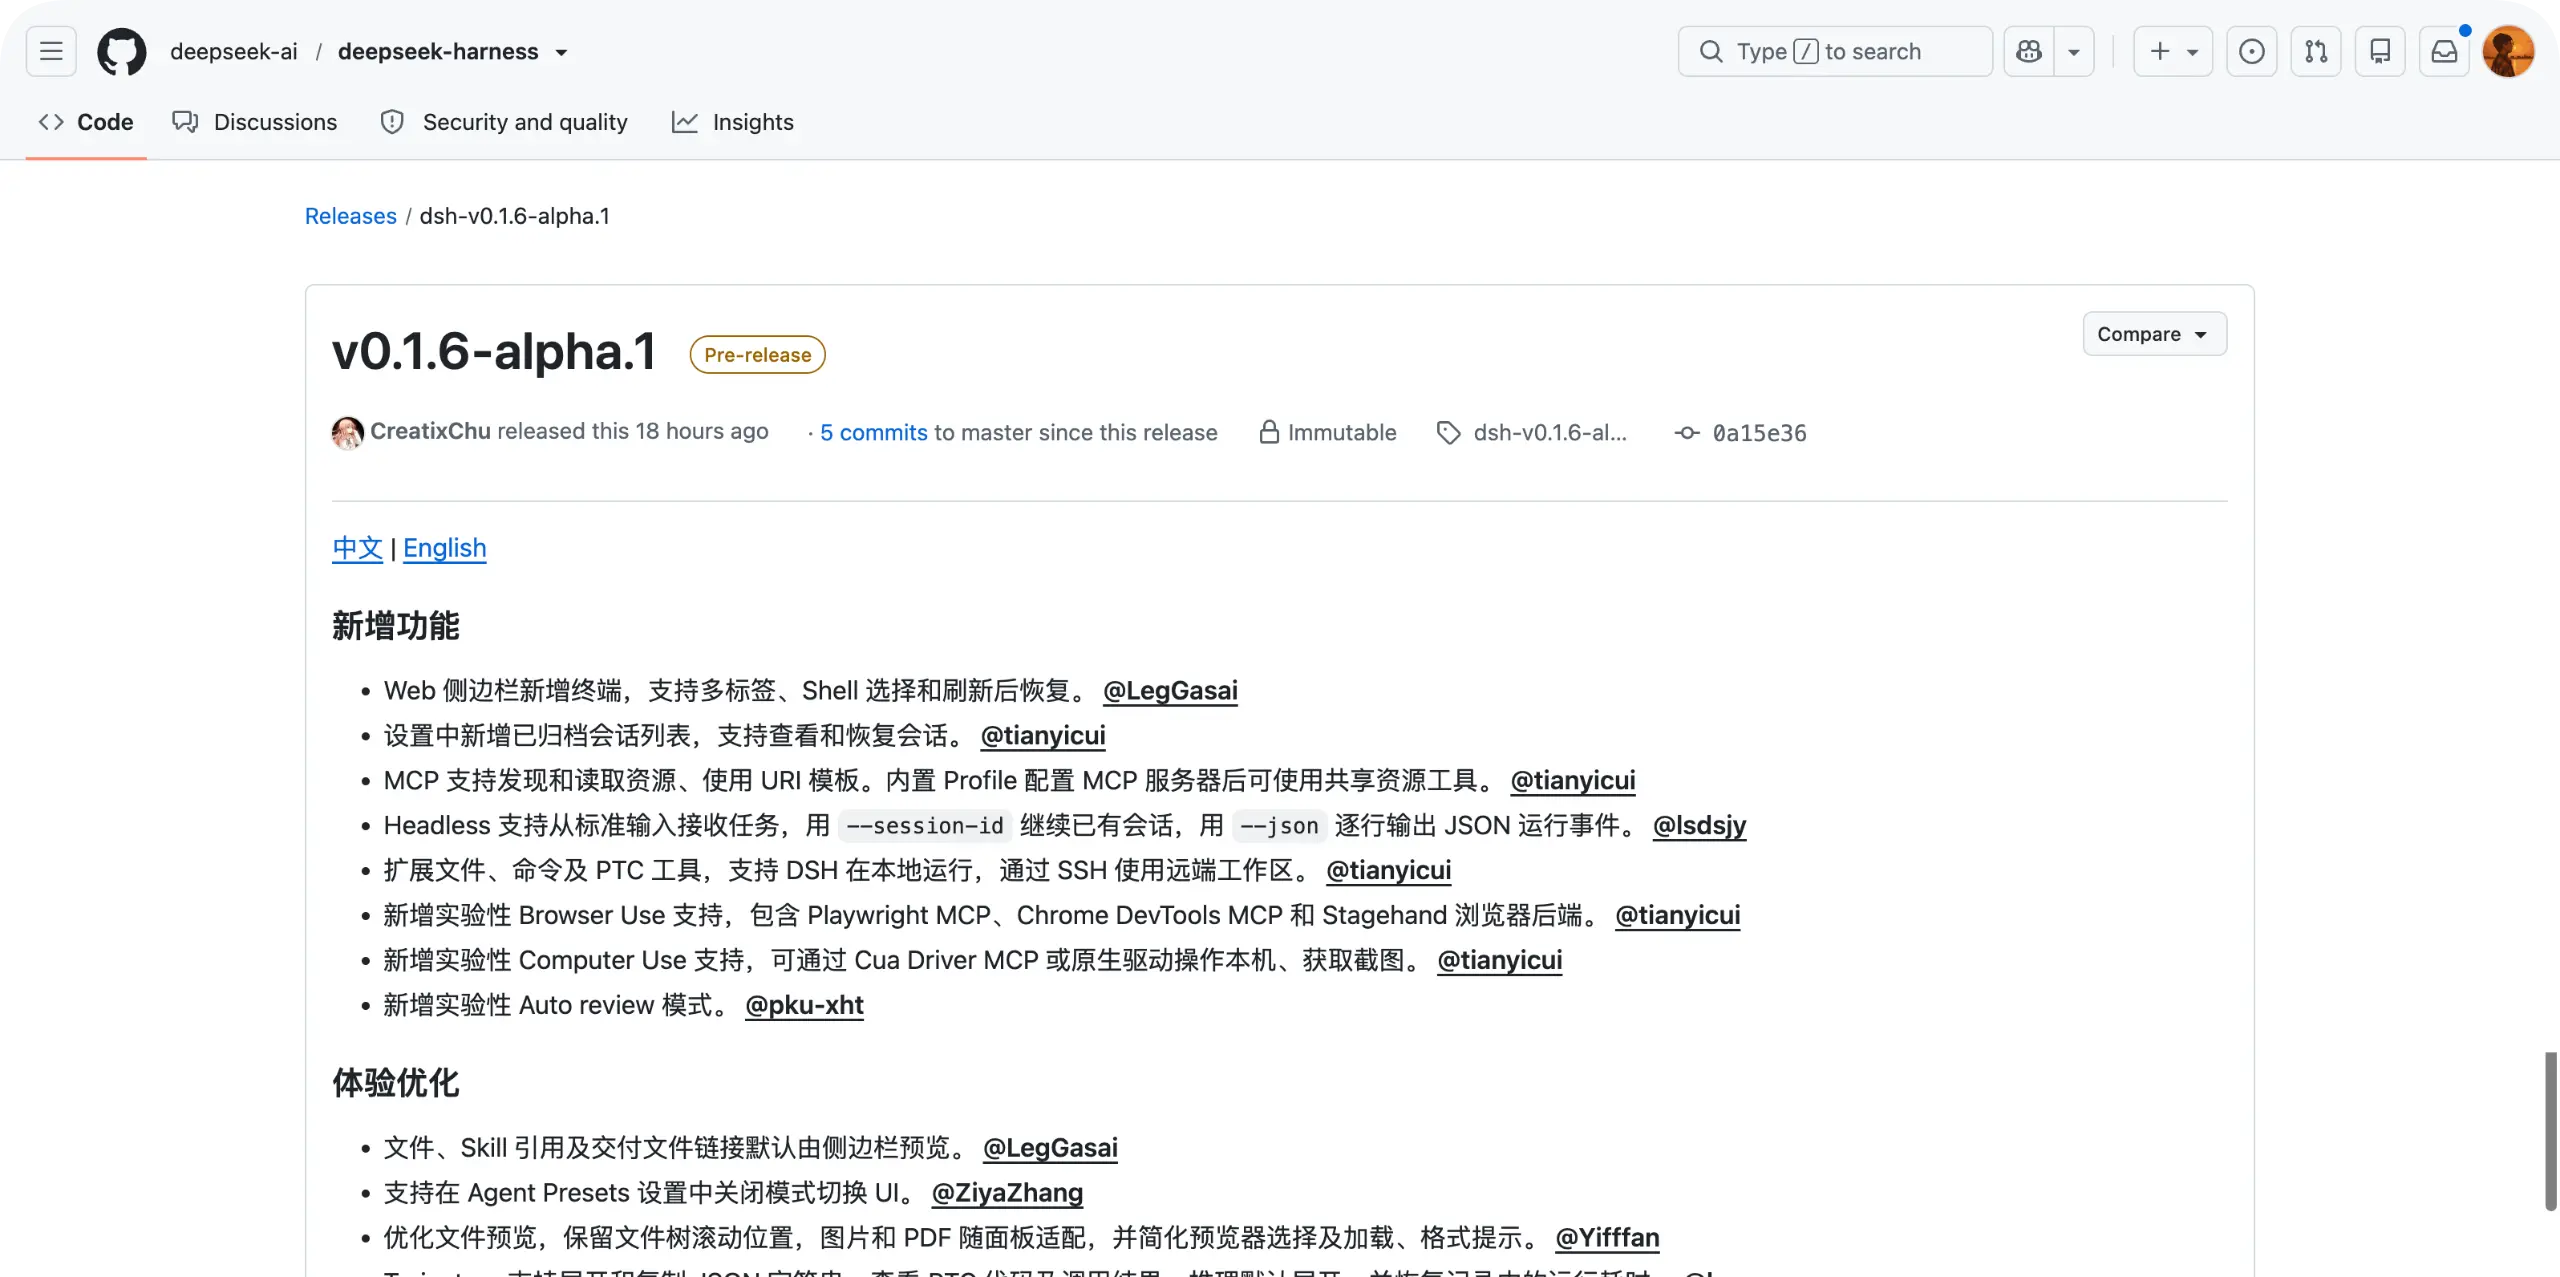
Task: Open @pku-xht mention on Auto review item
Action: click(x=805, y=1006)
